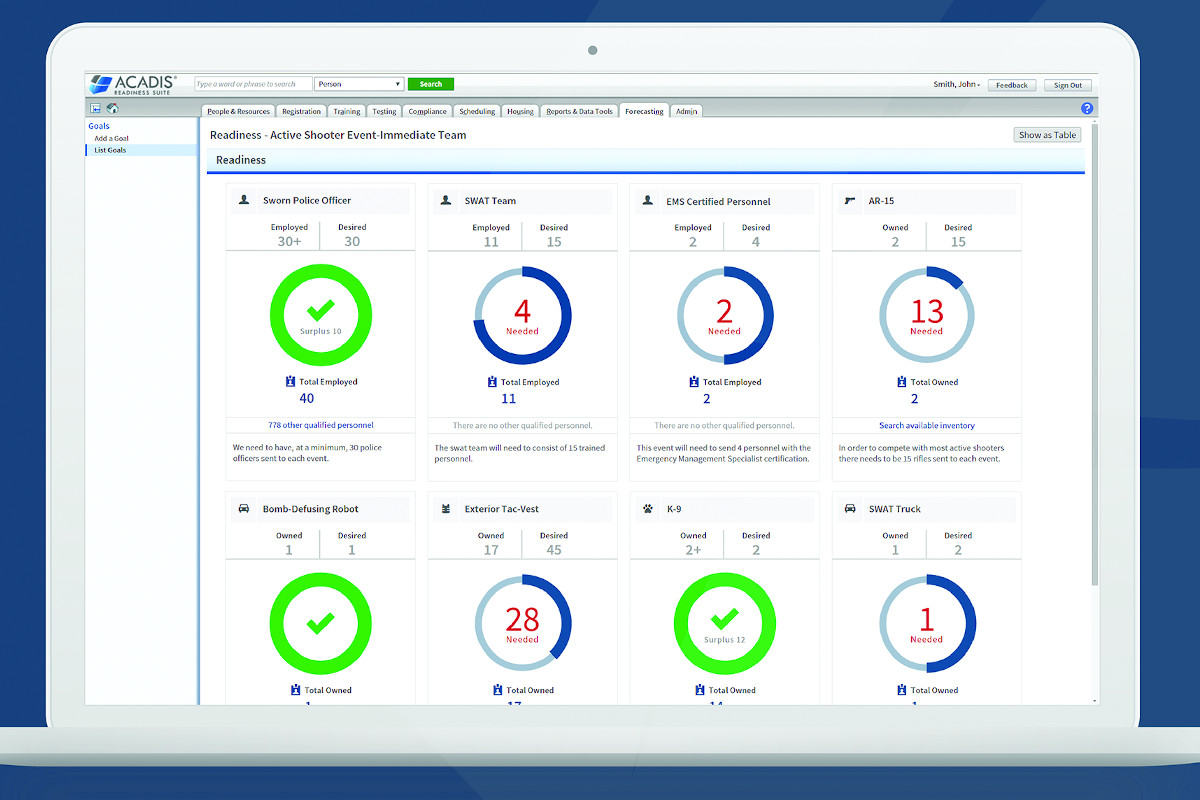1200x800 pixels.
Task: Open Search available inventory under AR-15
Action: pyautogui.click(x=926, y=424)
